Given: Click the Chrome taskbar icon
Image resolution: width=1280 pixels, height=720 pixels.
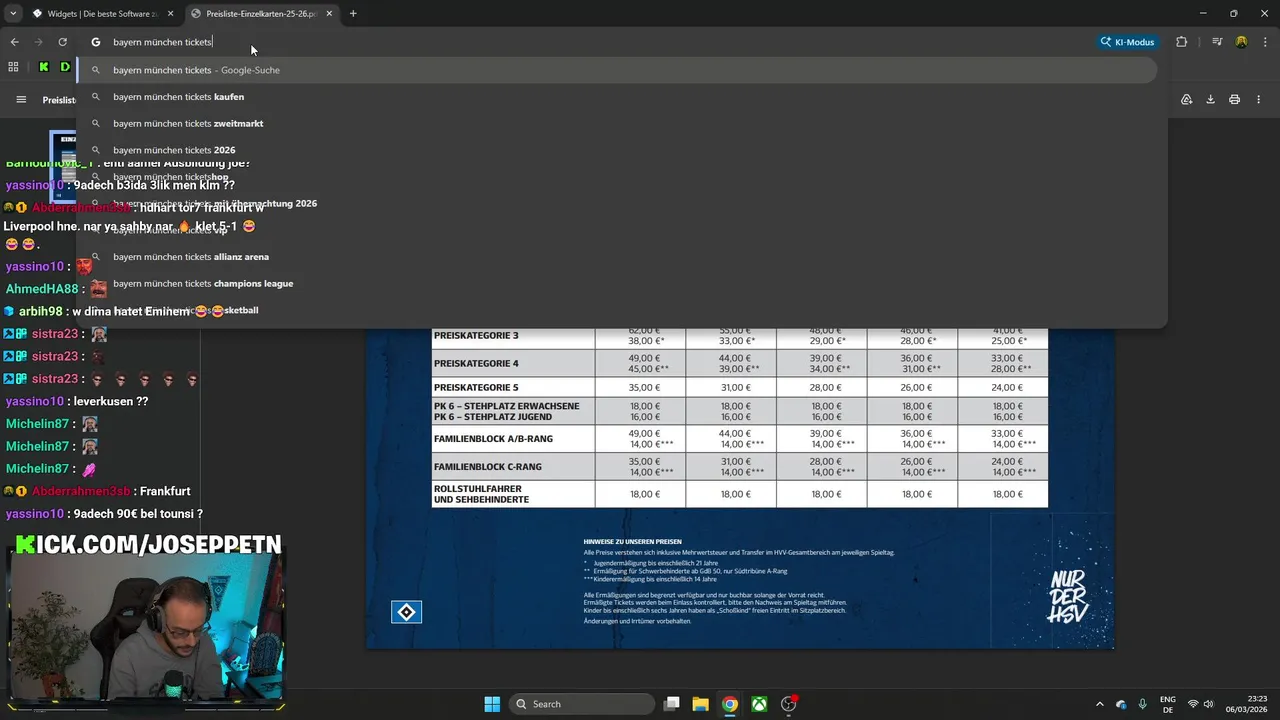Looking at the screenshot, I should tap(730, 704).
